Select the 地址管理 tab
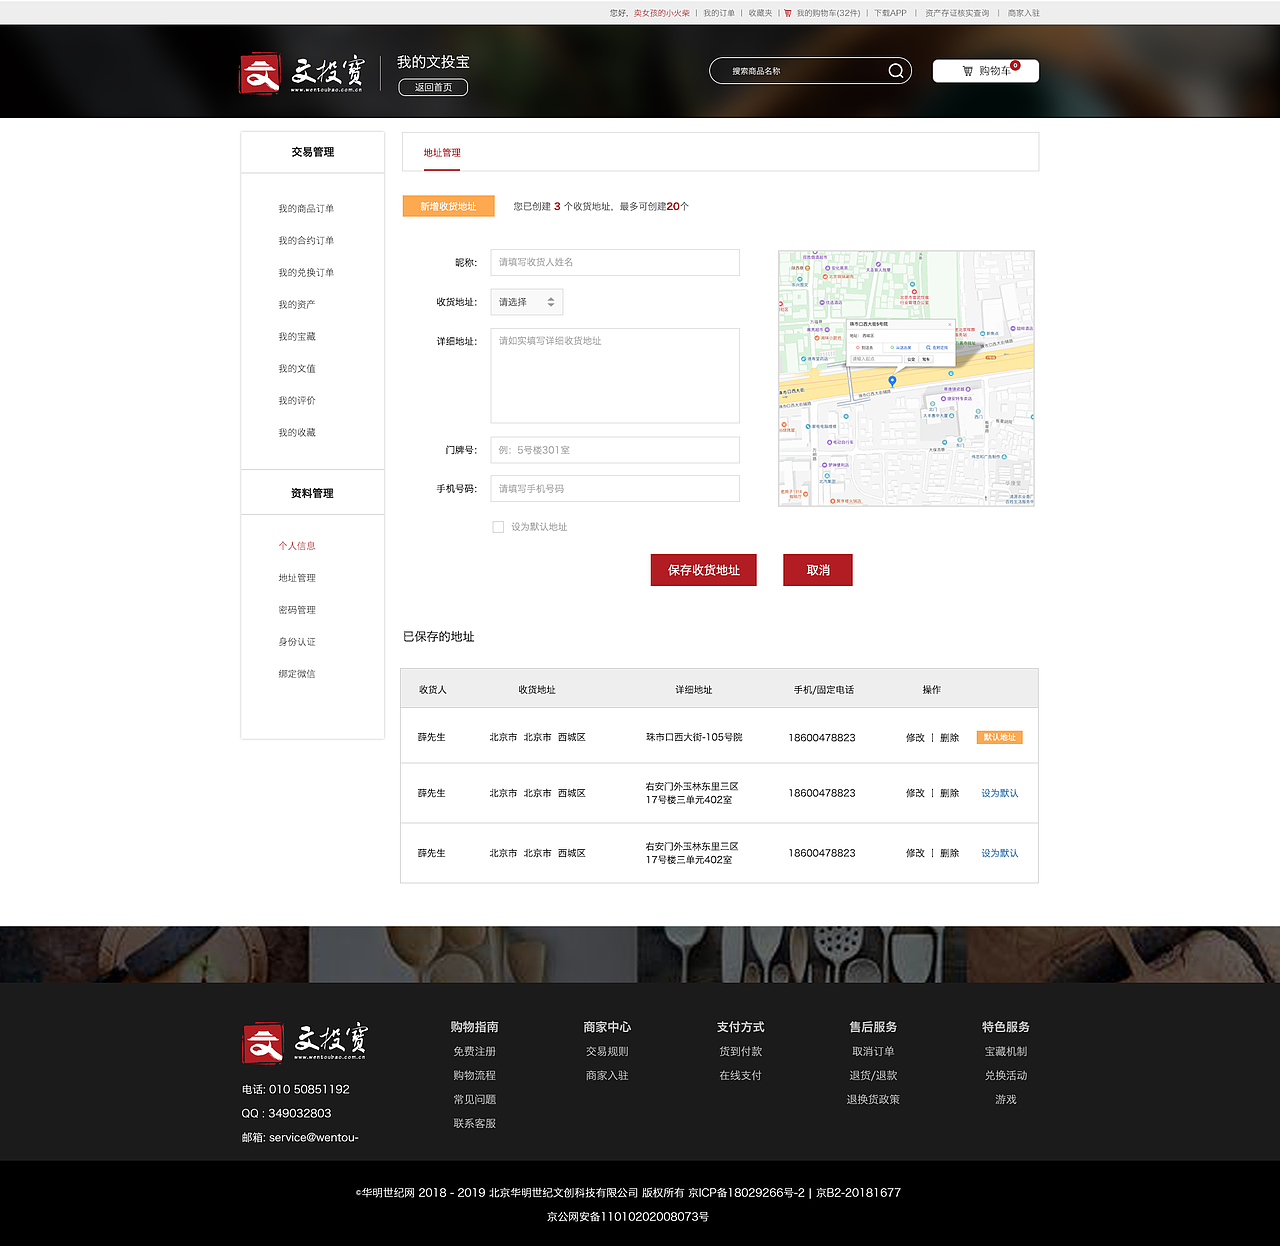This screenshot has height=1246, width=1280. click(442, 153)
